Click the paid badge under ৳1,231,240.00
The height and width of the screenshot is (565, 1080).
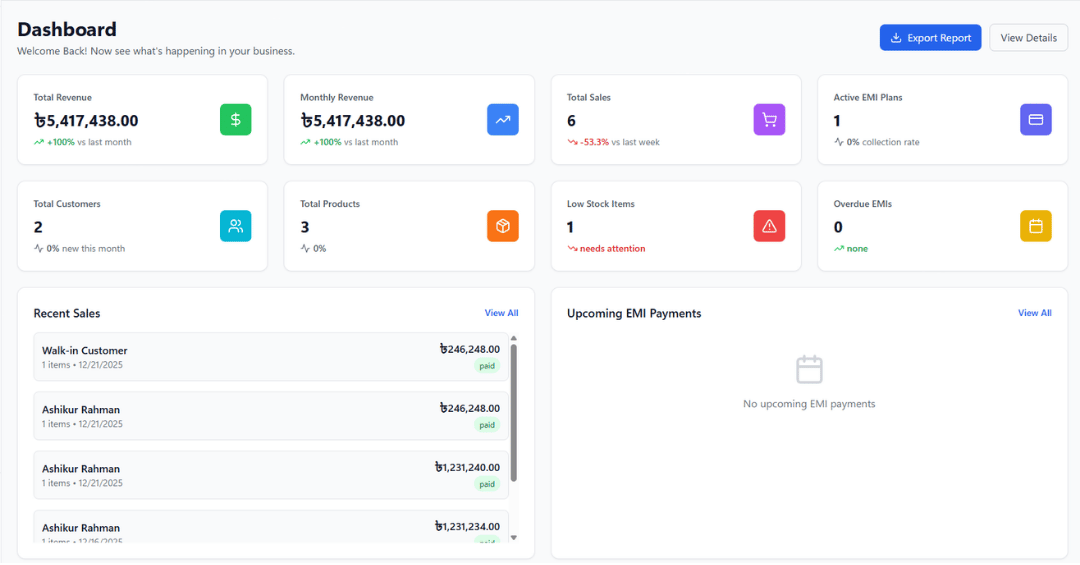[x=487, y=484]
